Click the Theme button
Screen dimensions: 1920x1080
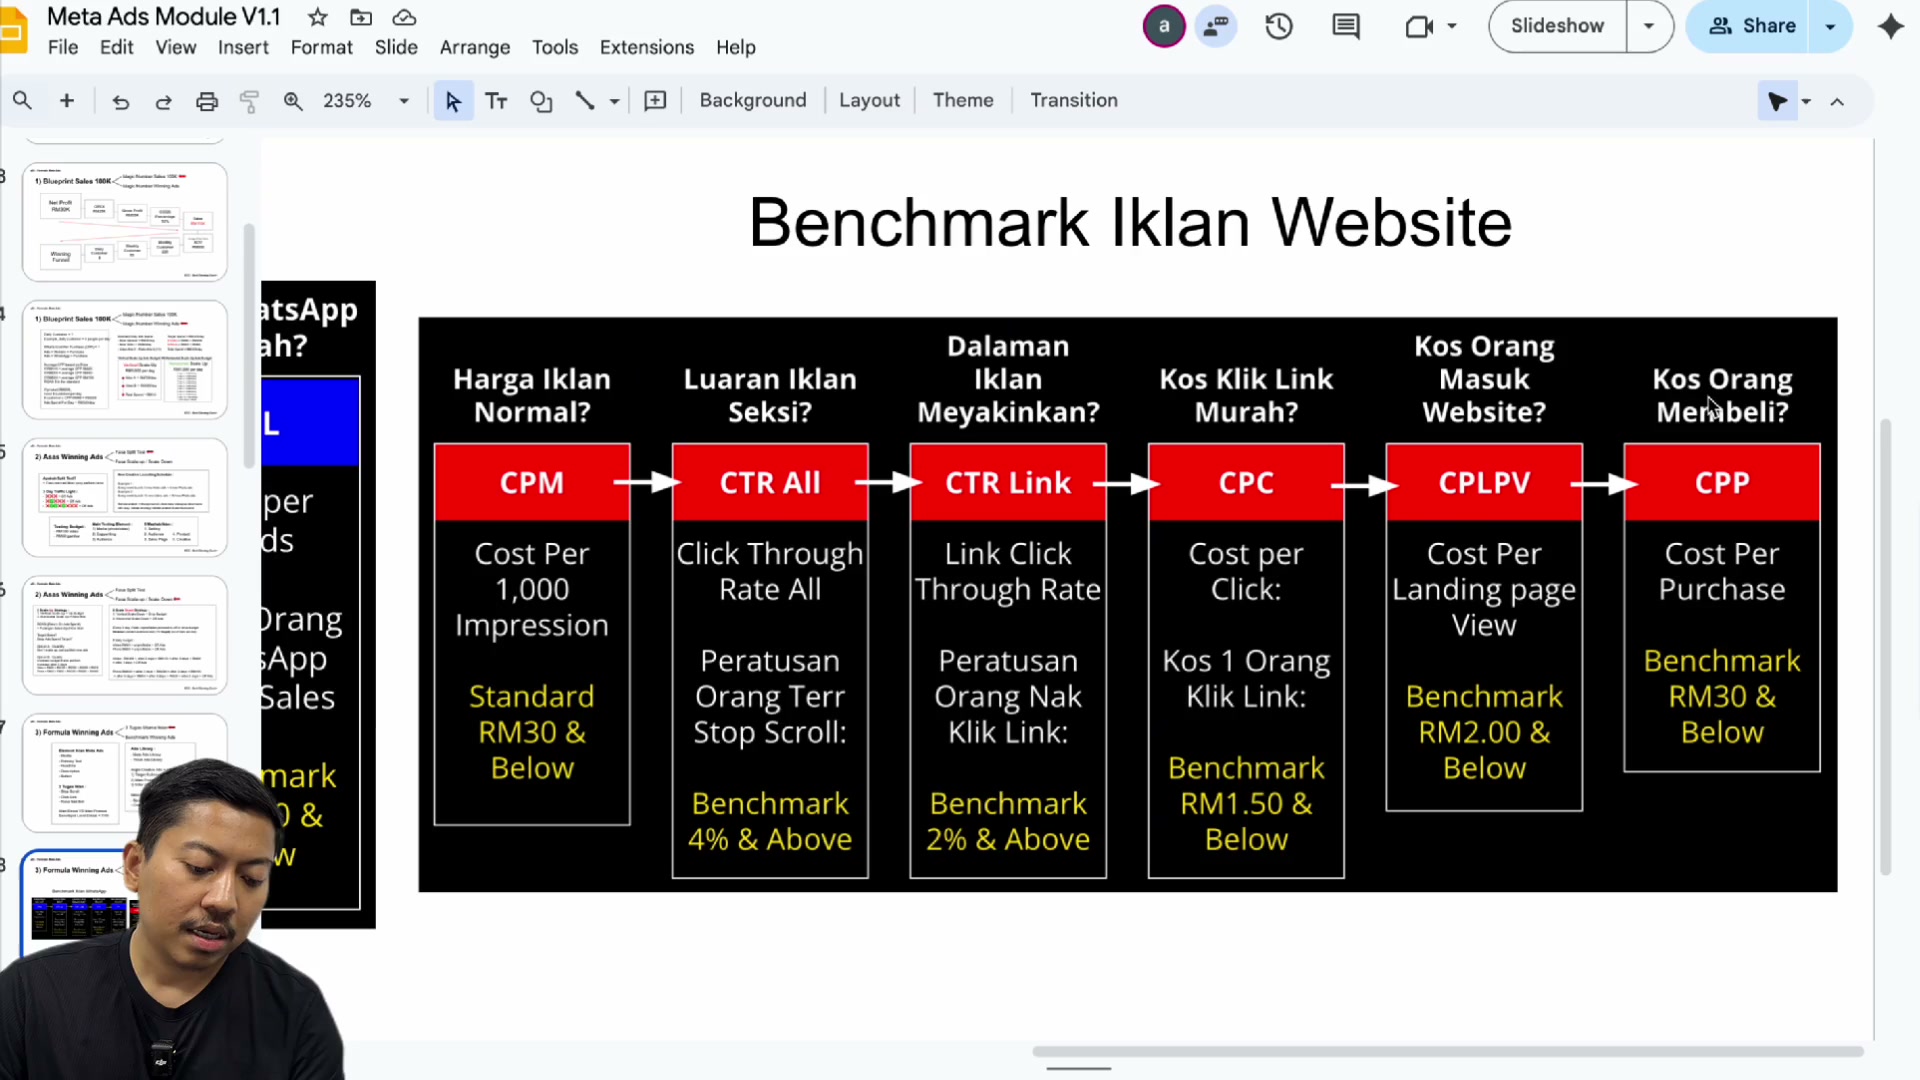click(963, 100)
